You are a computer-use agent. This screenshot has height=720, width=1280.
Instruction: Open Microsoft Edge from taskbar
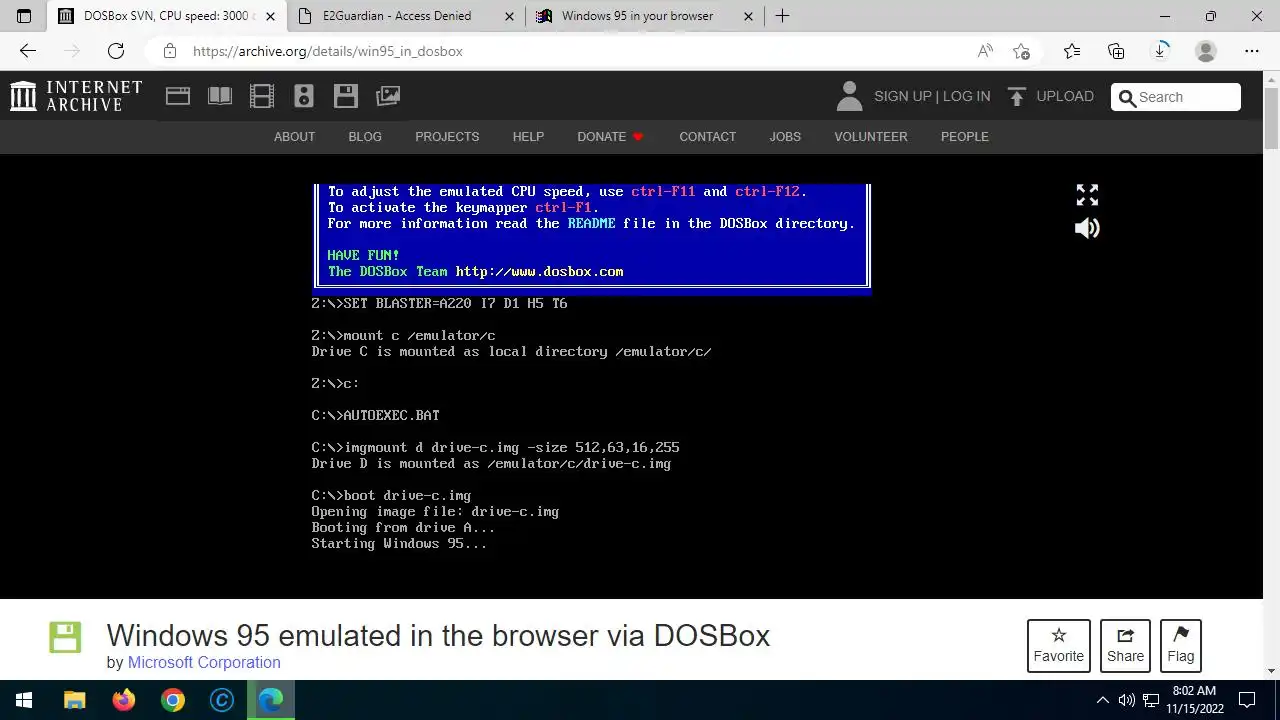coord(271,700)
